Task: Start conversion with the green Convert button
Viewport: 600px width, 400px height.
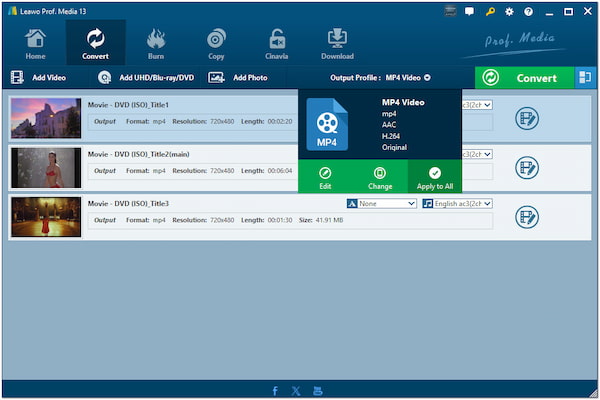Action: tap(524, 78)
